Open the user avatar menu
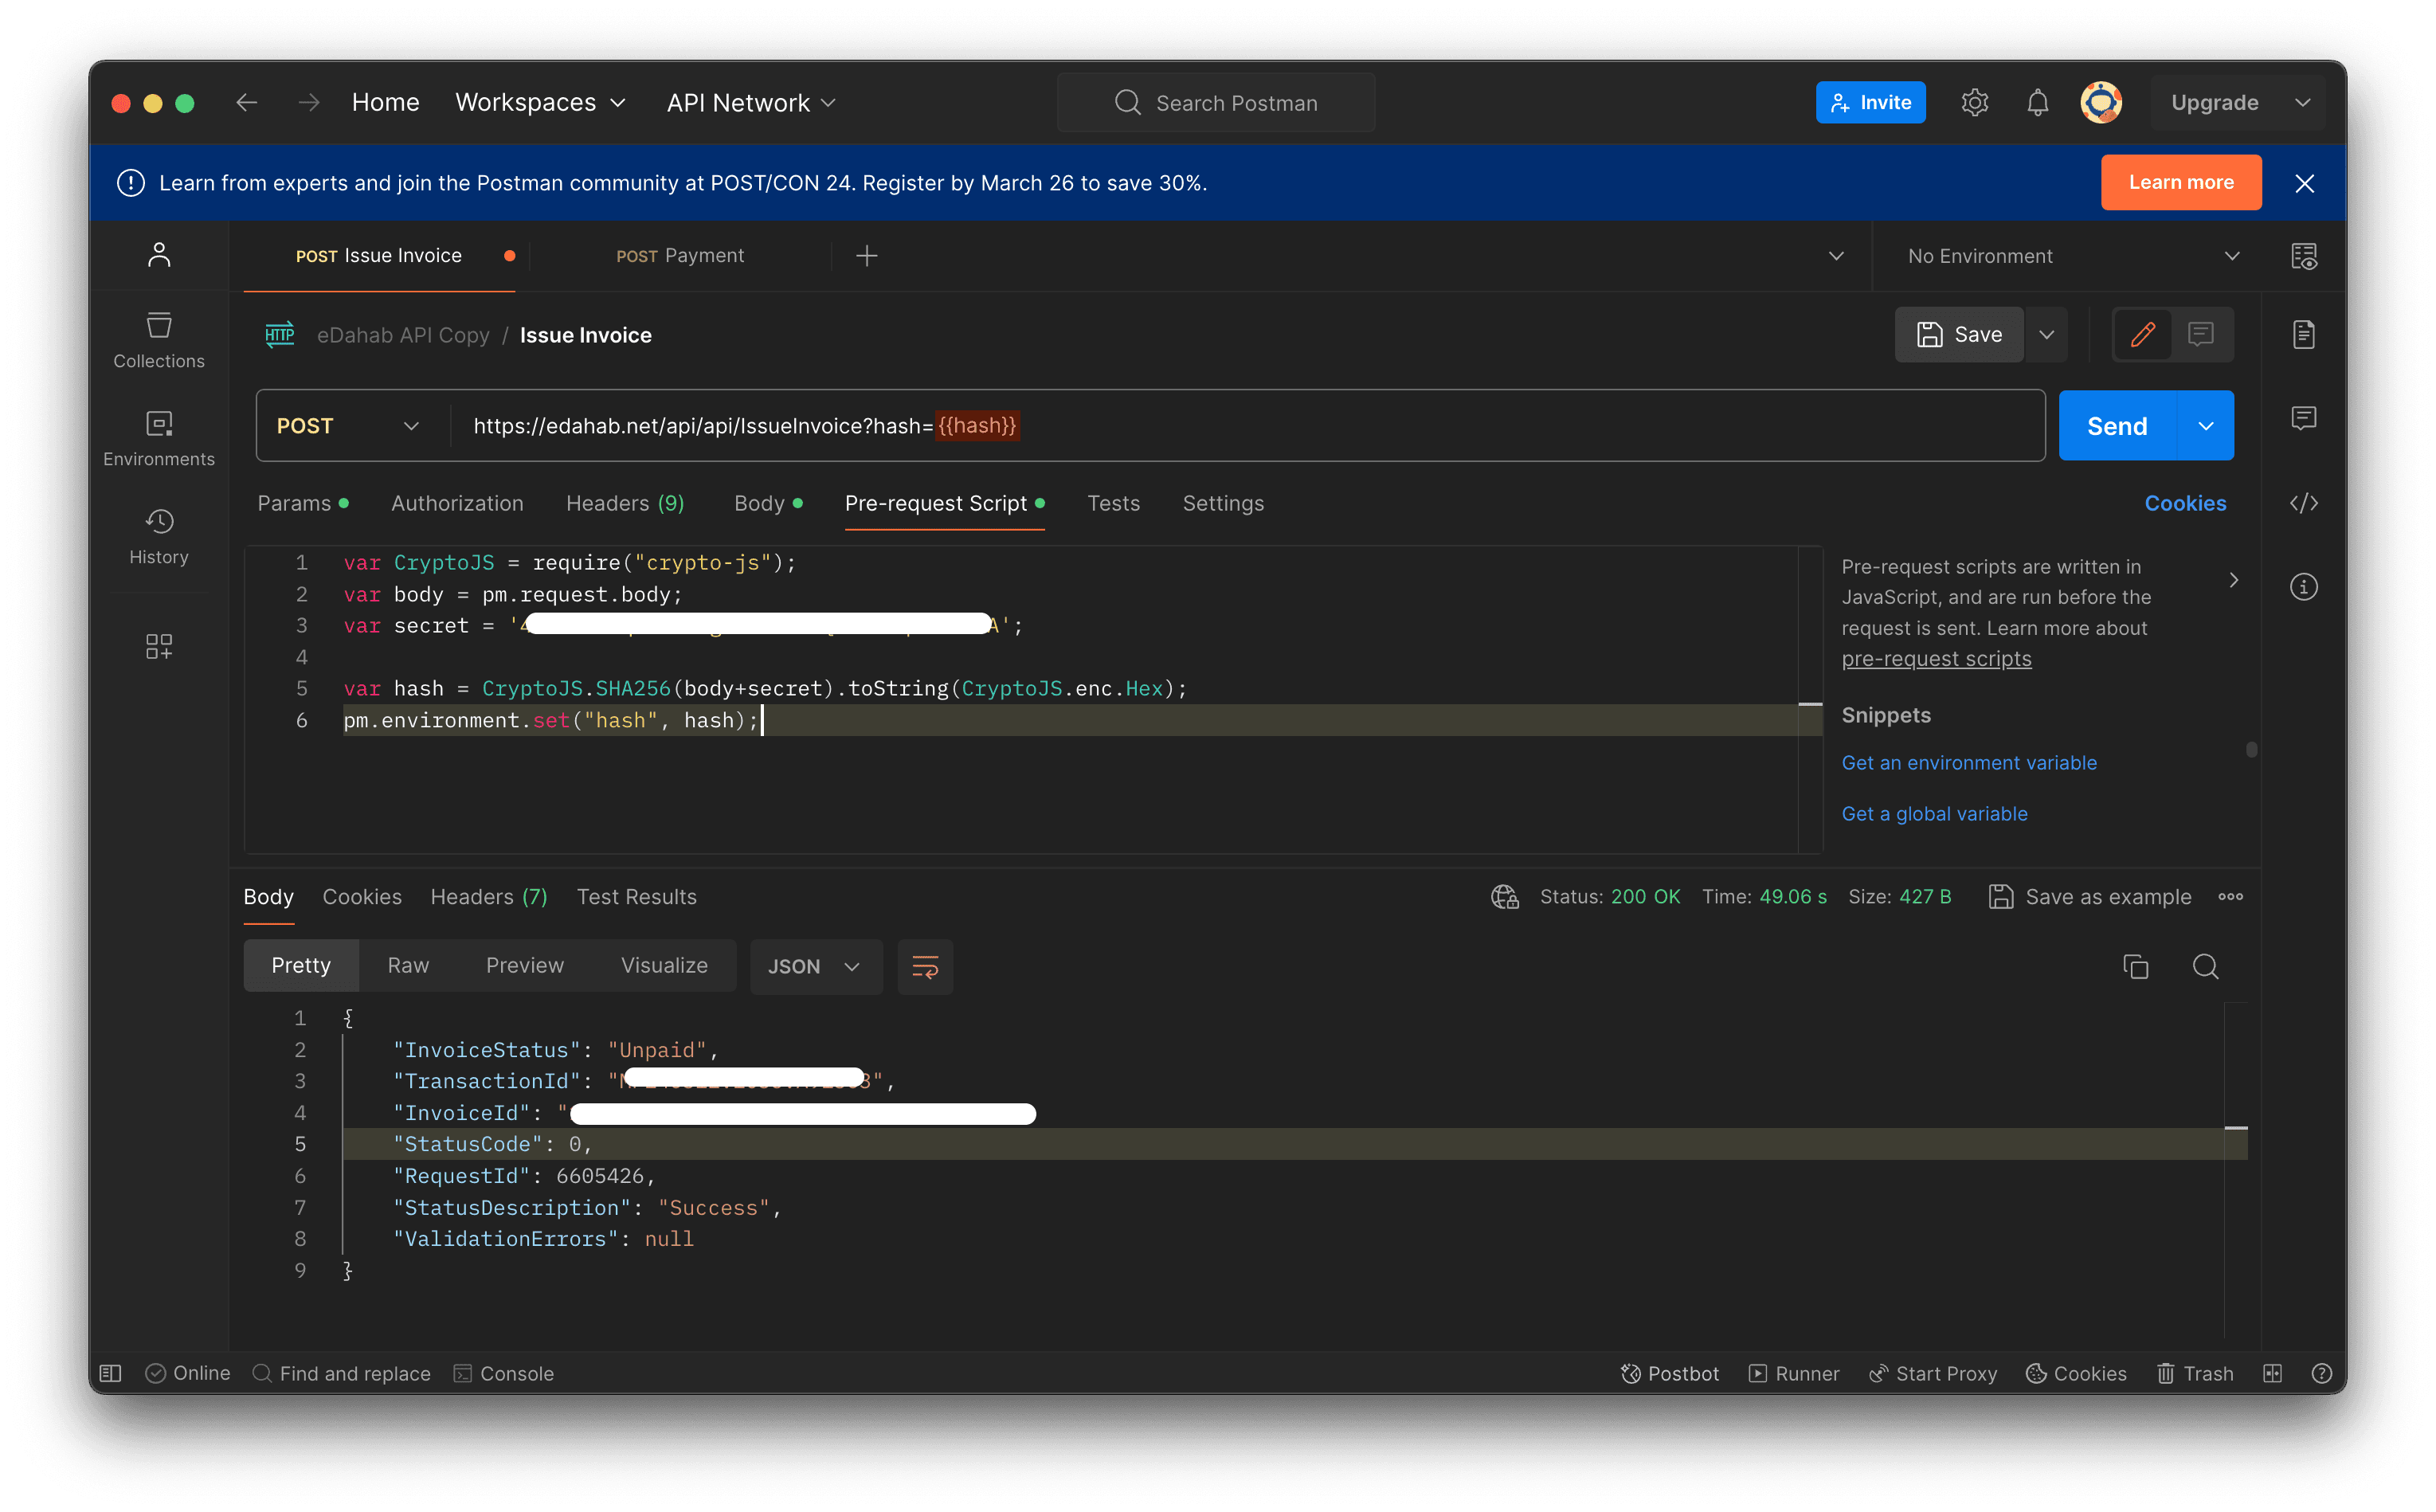The height and width of the screenshot is (1512, 2436). point(2101,102)
